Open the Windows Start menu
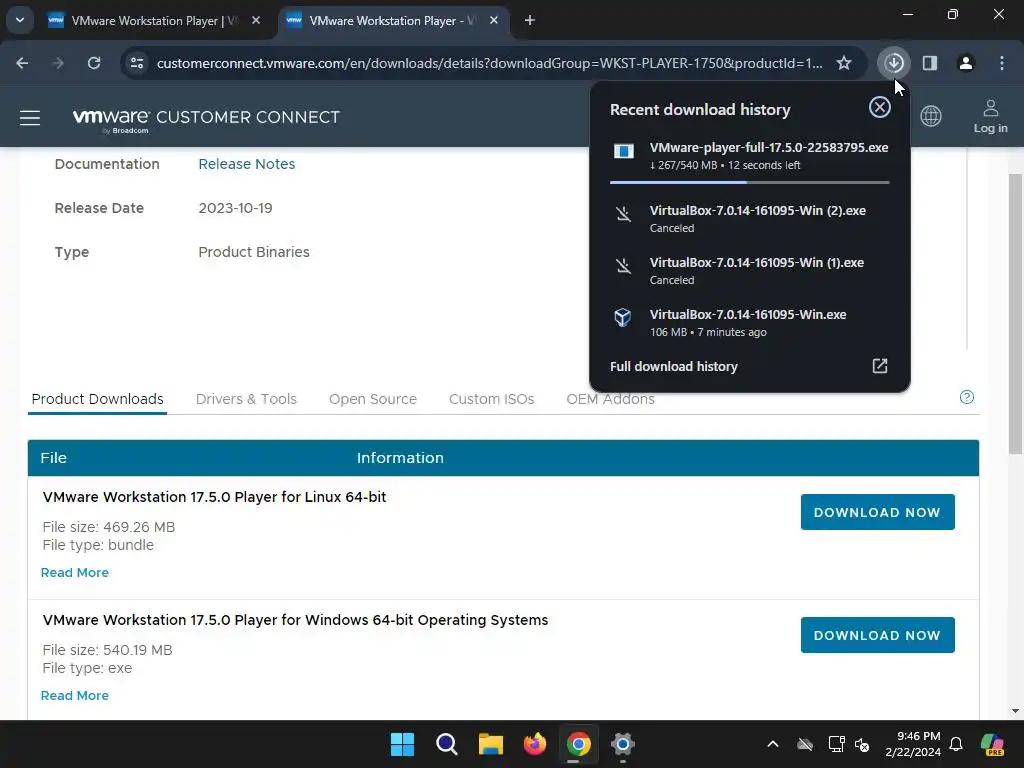Screen dimensions: 1024x768 (402, 744)
